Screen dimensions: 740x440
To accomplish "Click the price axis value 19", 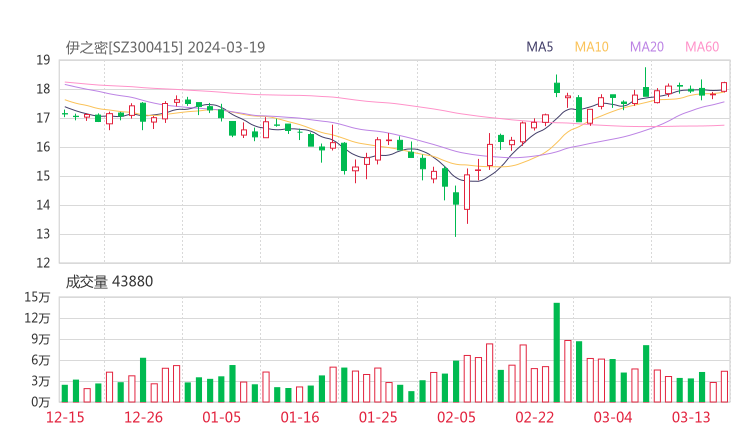I will (43, 60).
